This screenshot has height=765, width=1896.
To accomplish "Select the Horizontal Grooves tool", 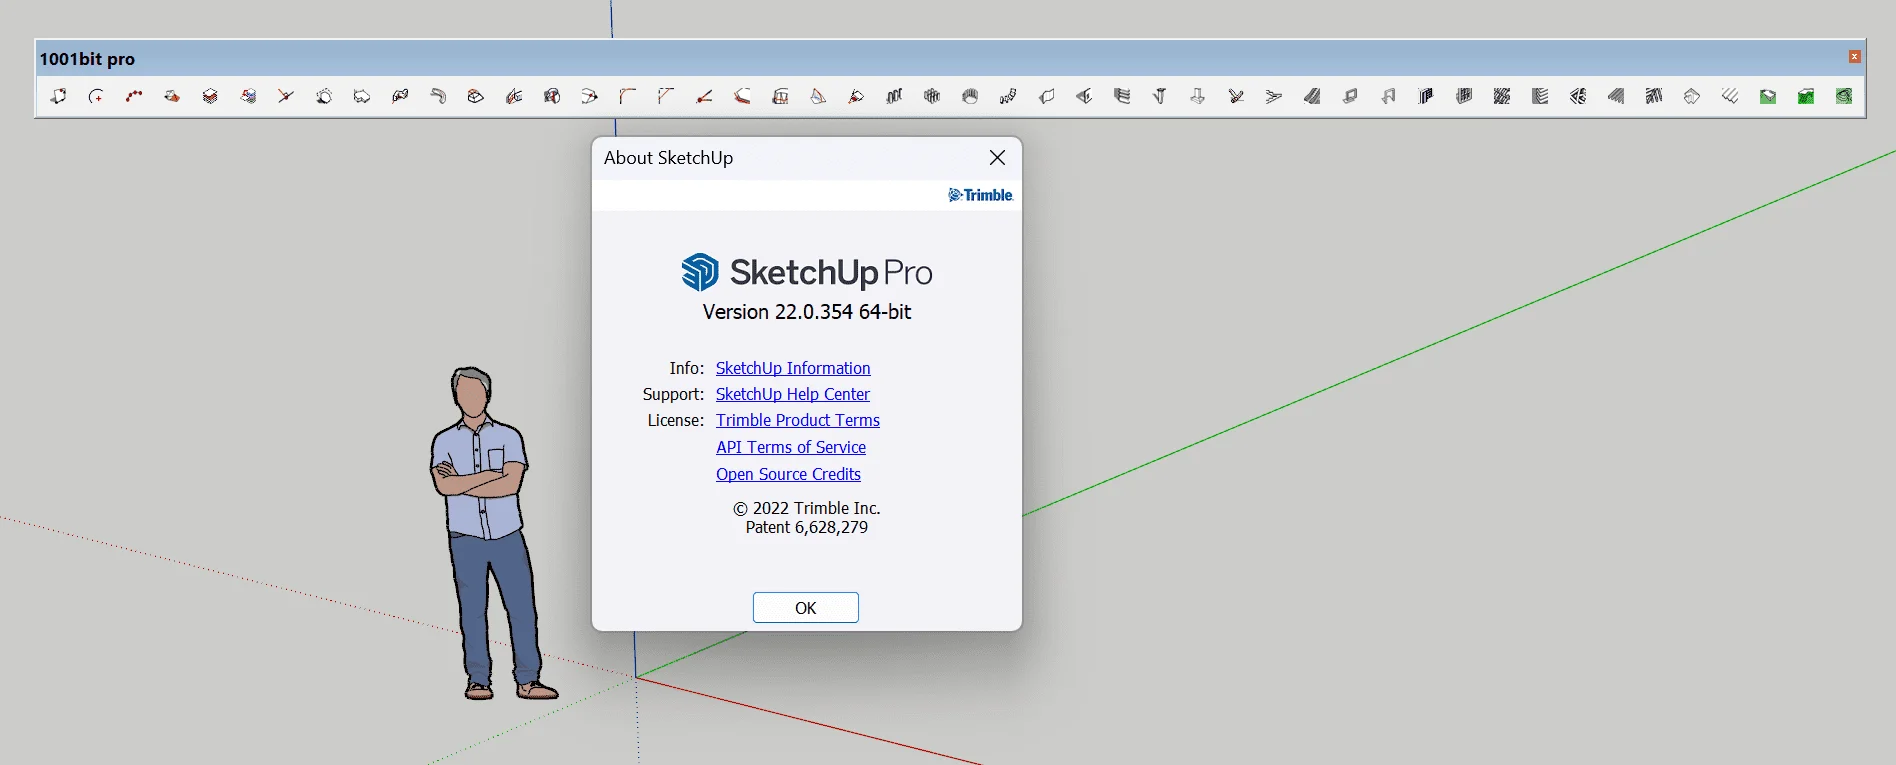I will pyautogui.click(x=1122, y=96).
